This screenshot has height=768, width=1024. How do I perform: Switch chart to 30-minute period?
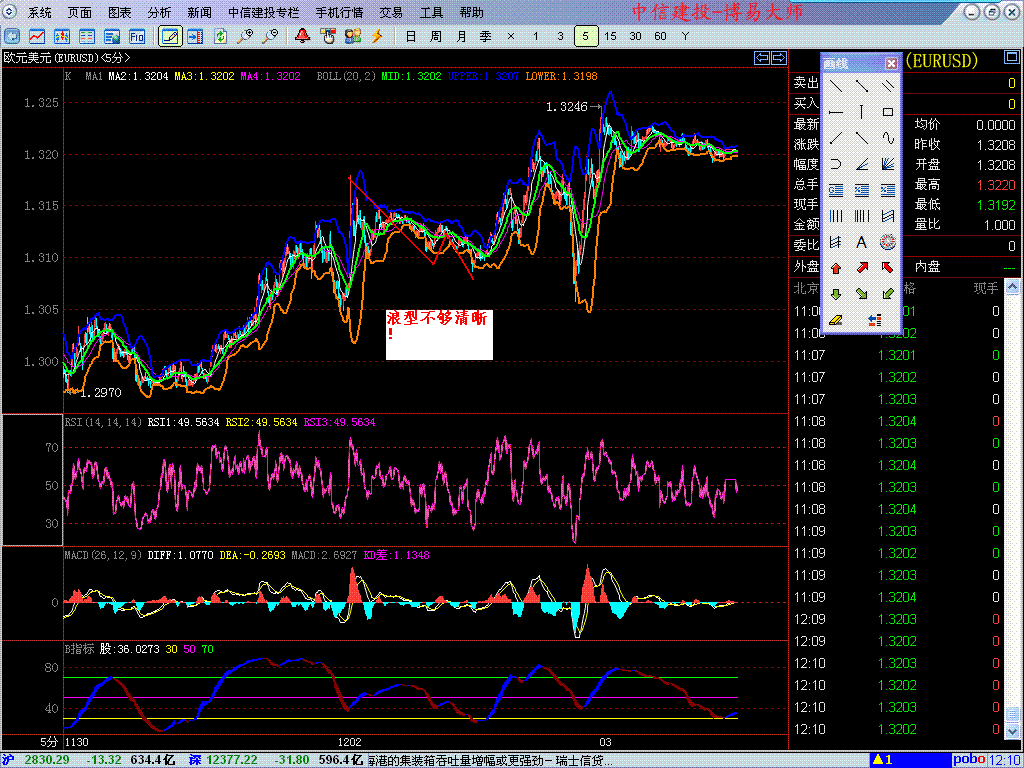click(635, 36)
